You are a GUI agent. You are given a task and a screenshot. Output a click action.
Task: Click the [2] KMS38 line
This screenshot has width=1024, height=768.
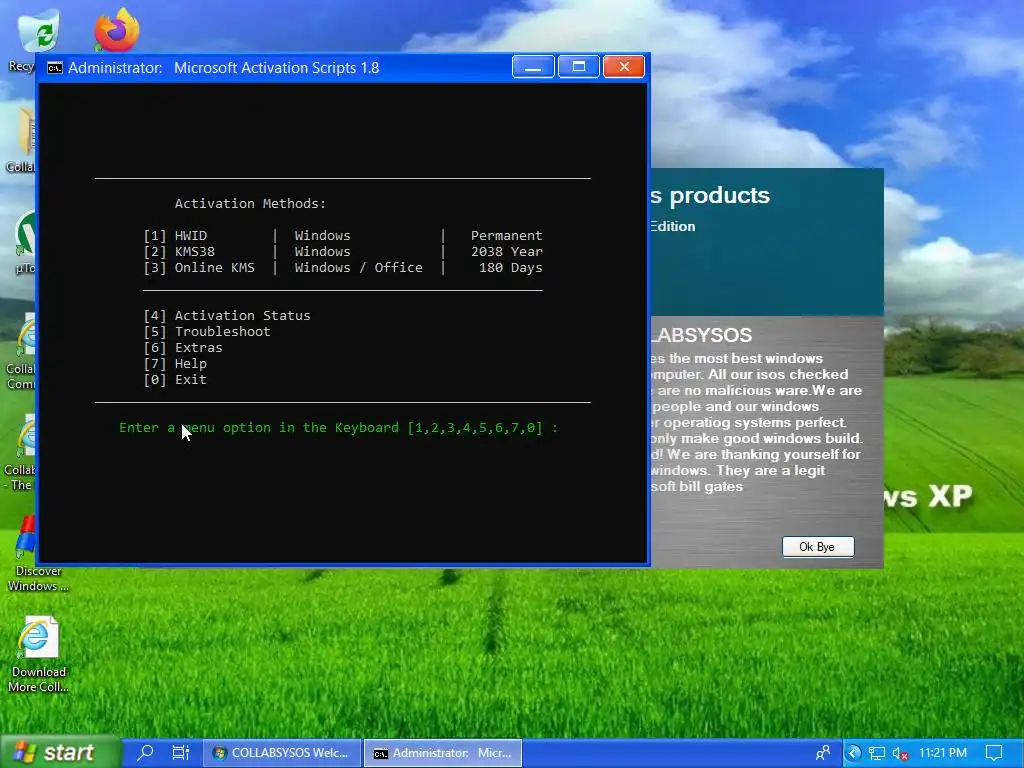(x=343, y=251)
